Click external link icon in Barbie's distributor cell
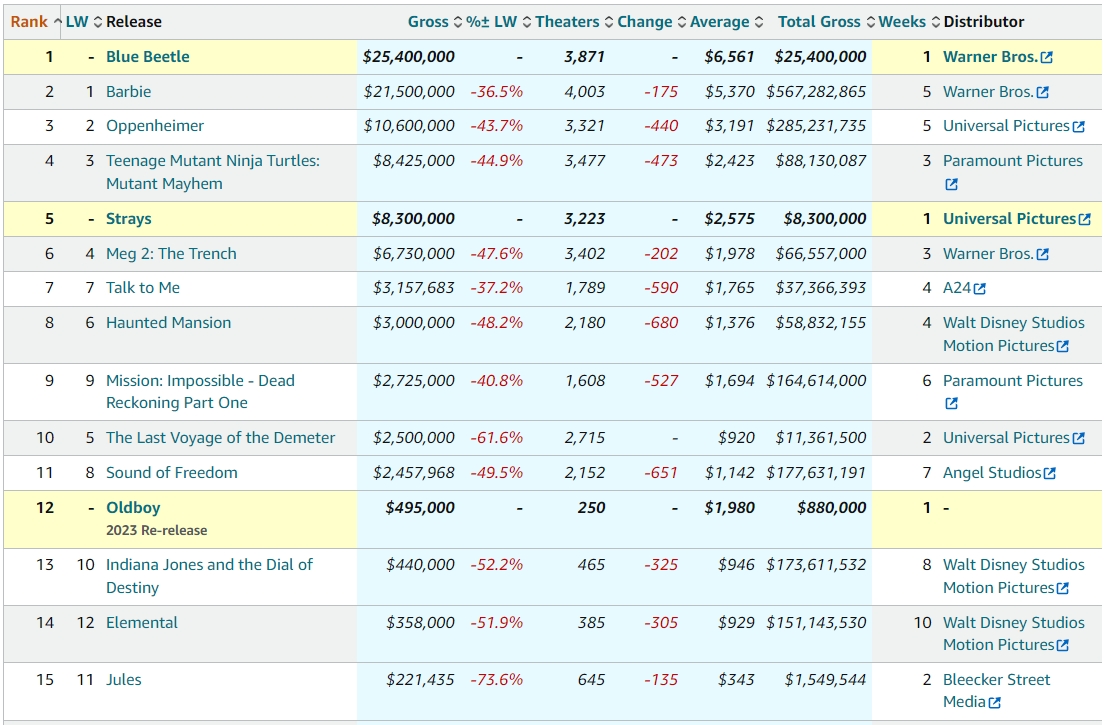This screenshot has height=725, width=1106. coord(1043,92)
